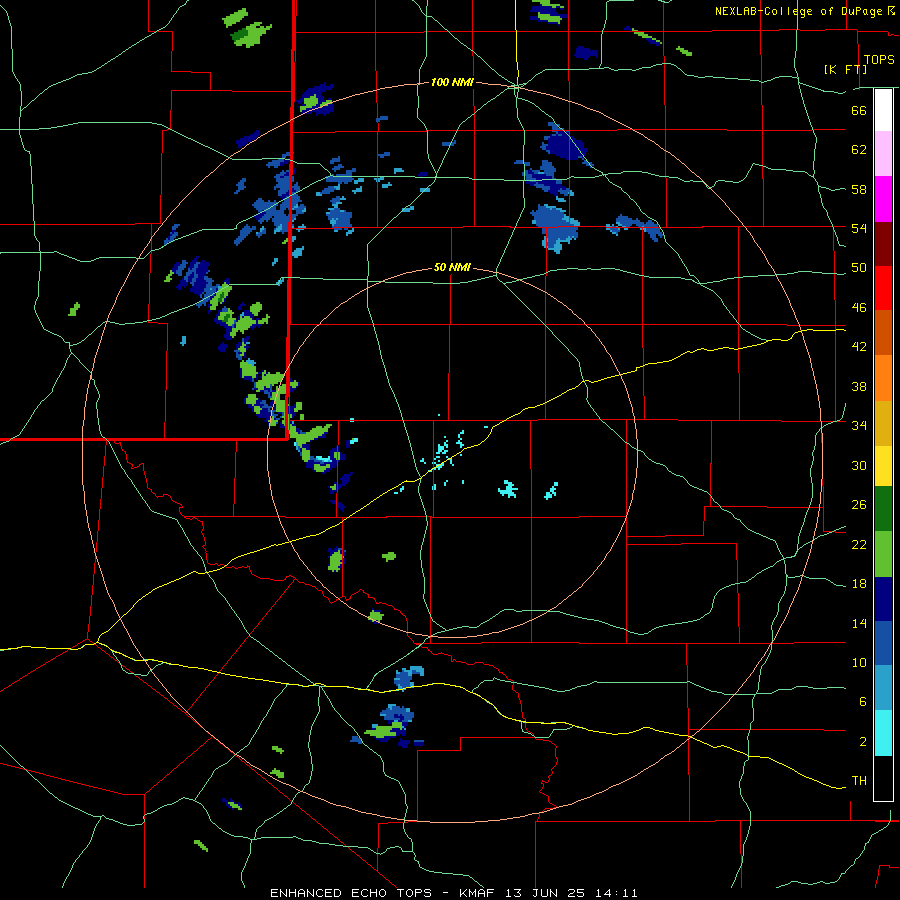Viewport: 900px width, 900px height.
Task: Click the '46' legend value
Action: pyautogui.click(x=859, y=308)
